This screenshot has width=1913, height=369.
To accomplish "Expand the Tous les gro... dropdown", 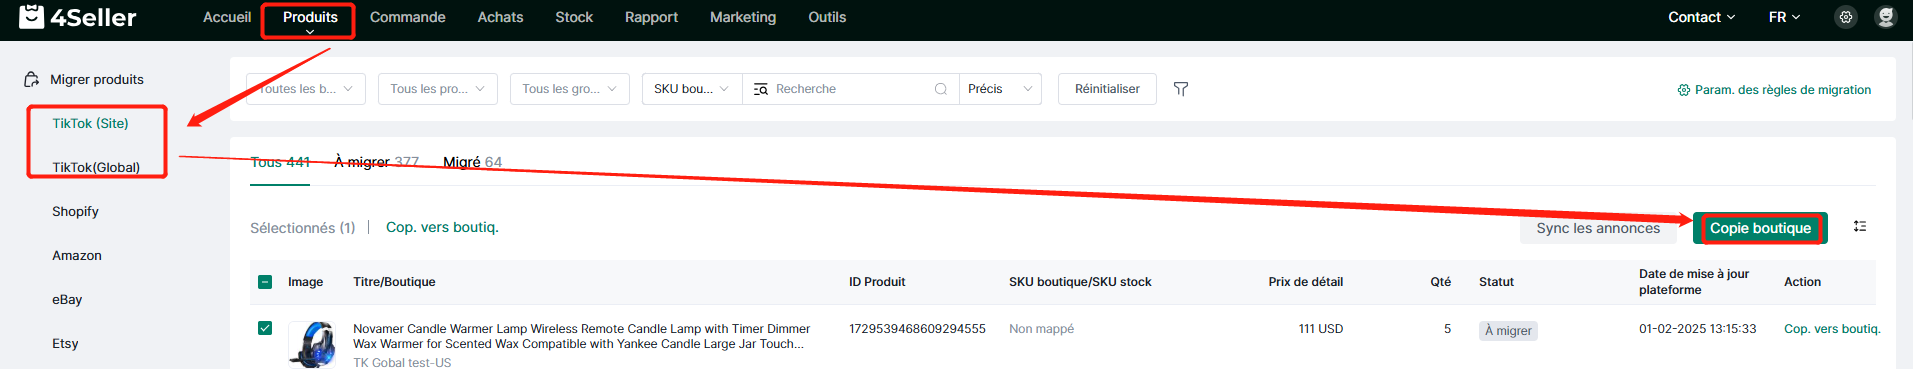I will coord(570,89).
